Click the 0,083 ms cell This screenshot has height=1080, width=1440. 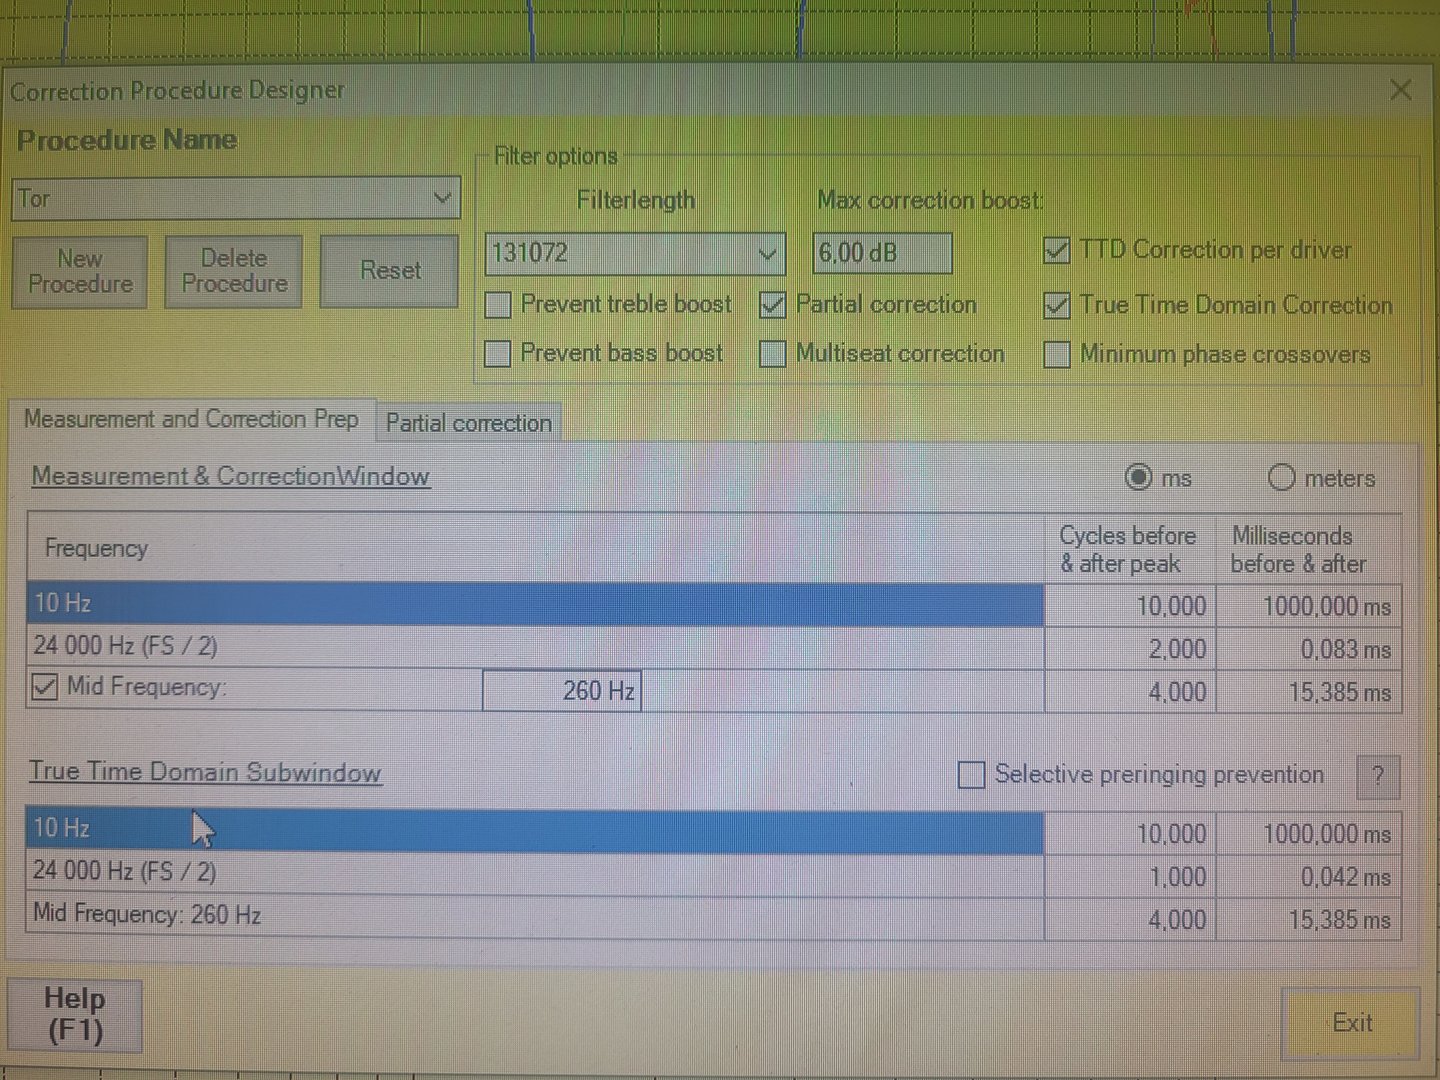pos(1309,650)
